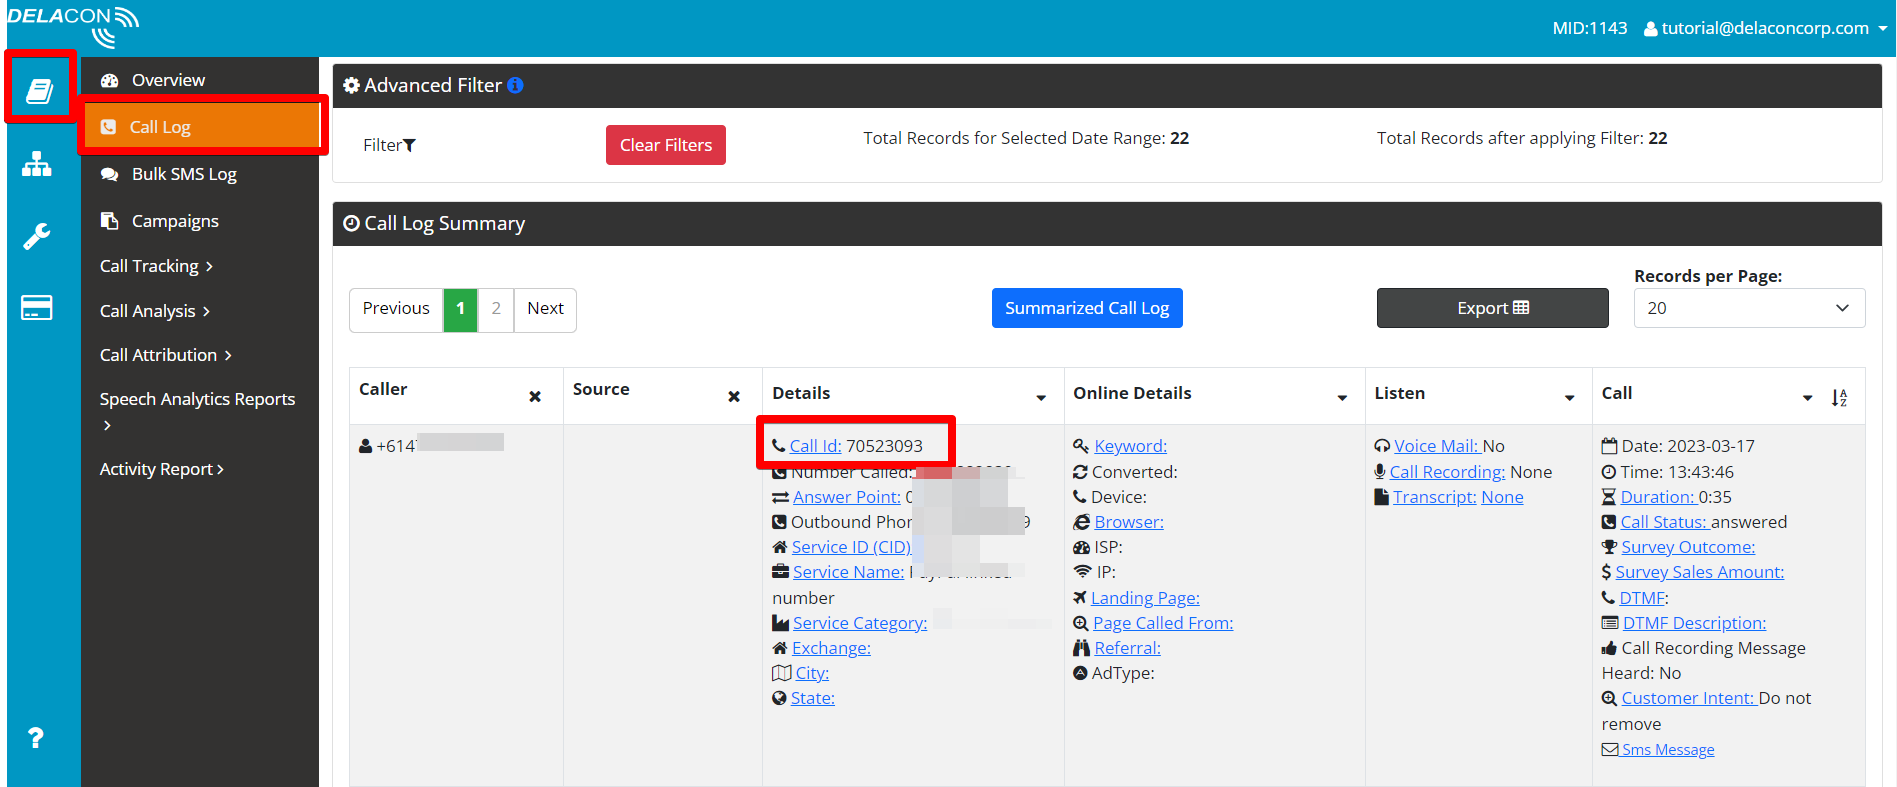Click the Call Status link
This screenshot has height=787, width=1897.
[1664, 522]
